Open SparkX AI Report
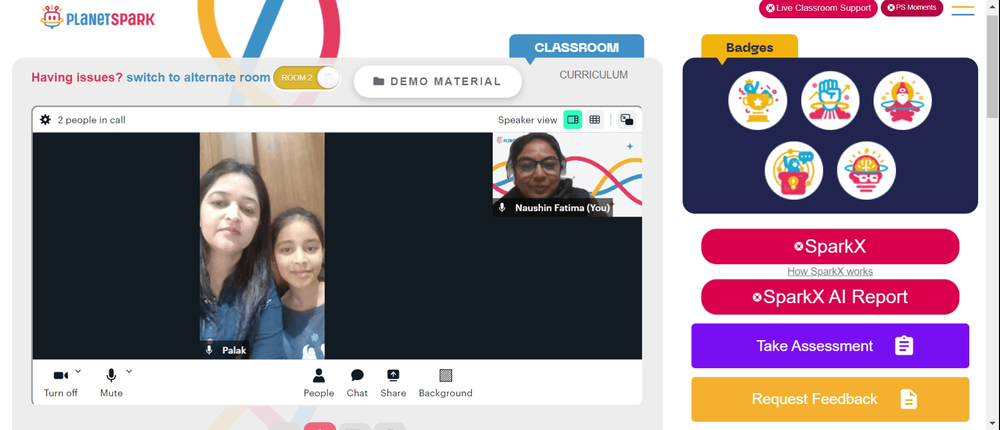The width and height of the screenshot is (1000, 430). point(830,297)
